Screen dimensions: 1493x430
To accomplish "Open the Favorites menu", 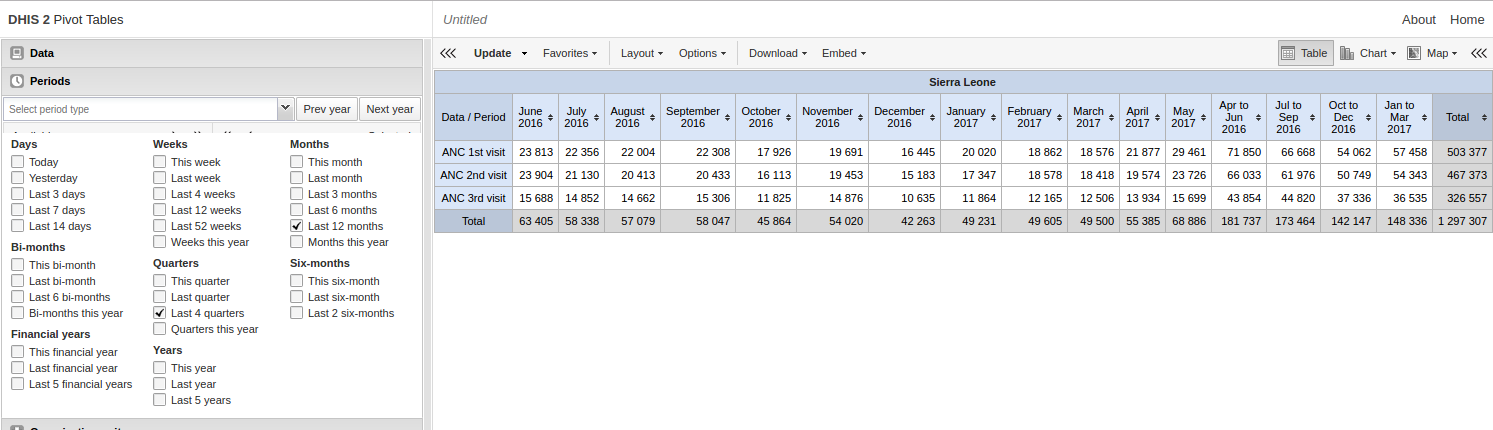I will coord(569,53).
